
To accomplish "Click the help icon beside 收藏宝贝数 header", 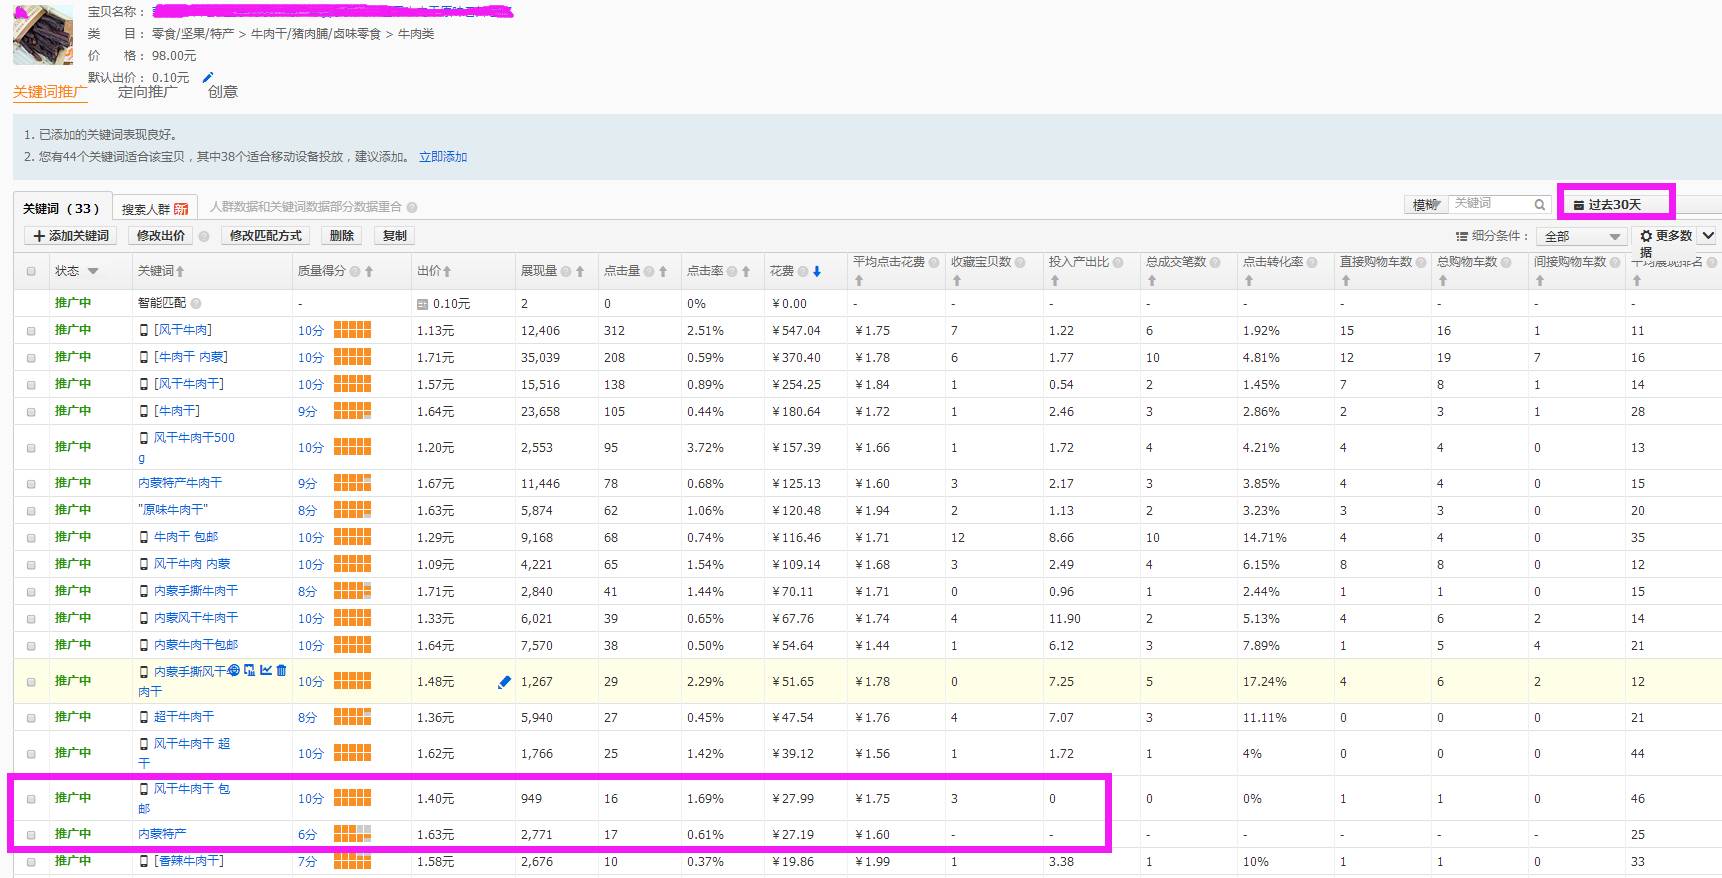I will [1020, 262].
